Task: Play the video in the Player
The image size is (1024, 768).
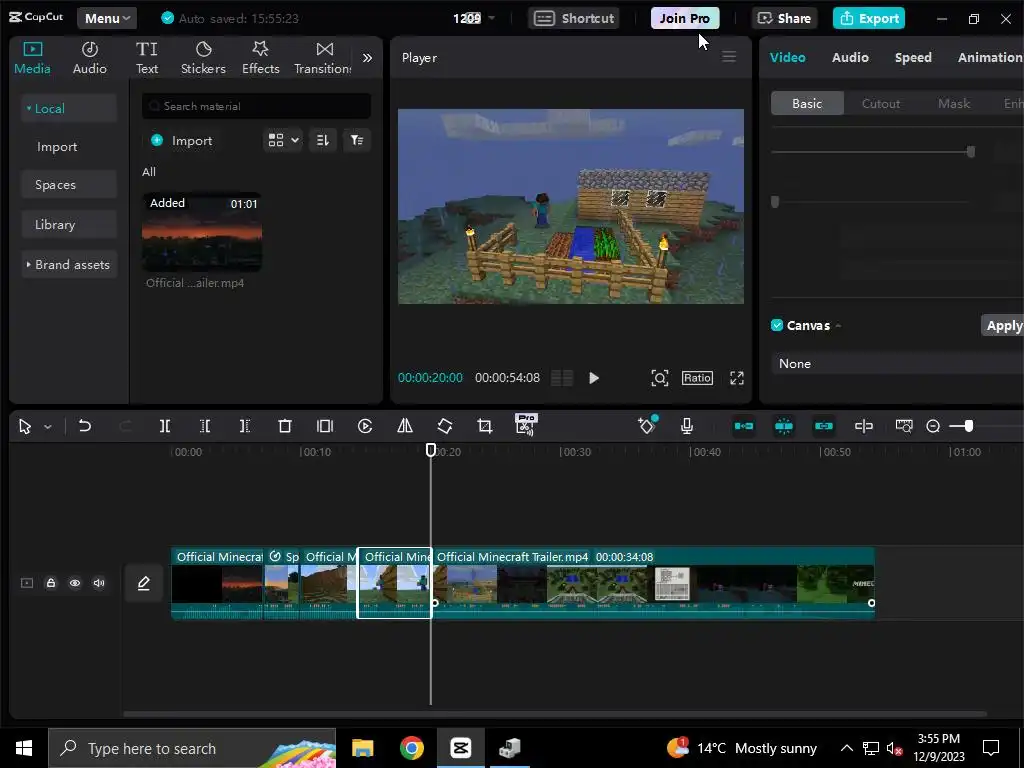Action: coord(594,378)
